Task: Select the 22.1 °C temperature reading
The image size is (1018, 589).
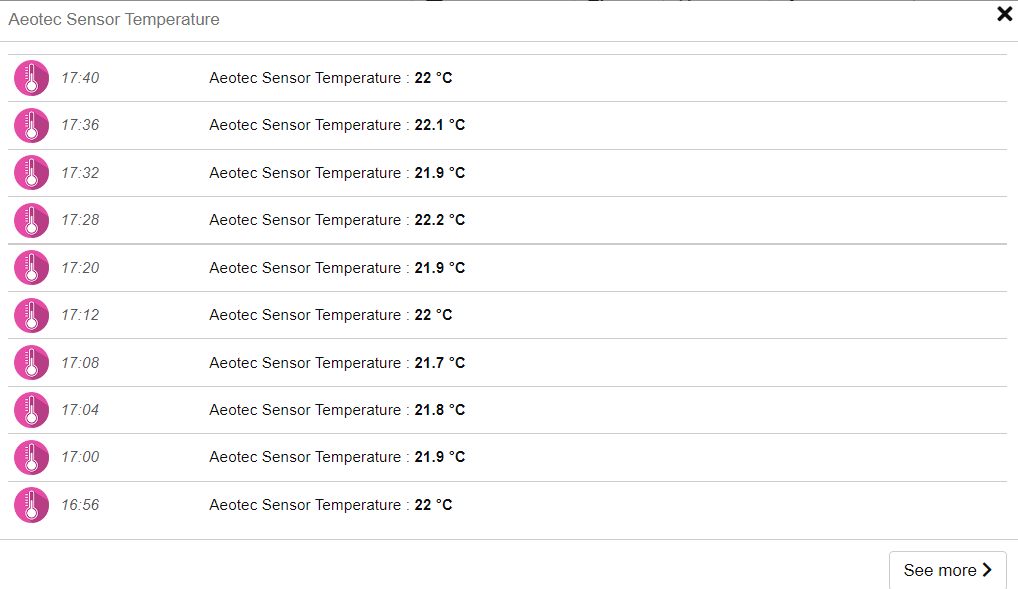Action: tap(440, 125)
